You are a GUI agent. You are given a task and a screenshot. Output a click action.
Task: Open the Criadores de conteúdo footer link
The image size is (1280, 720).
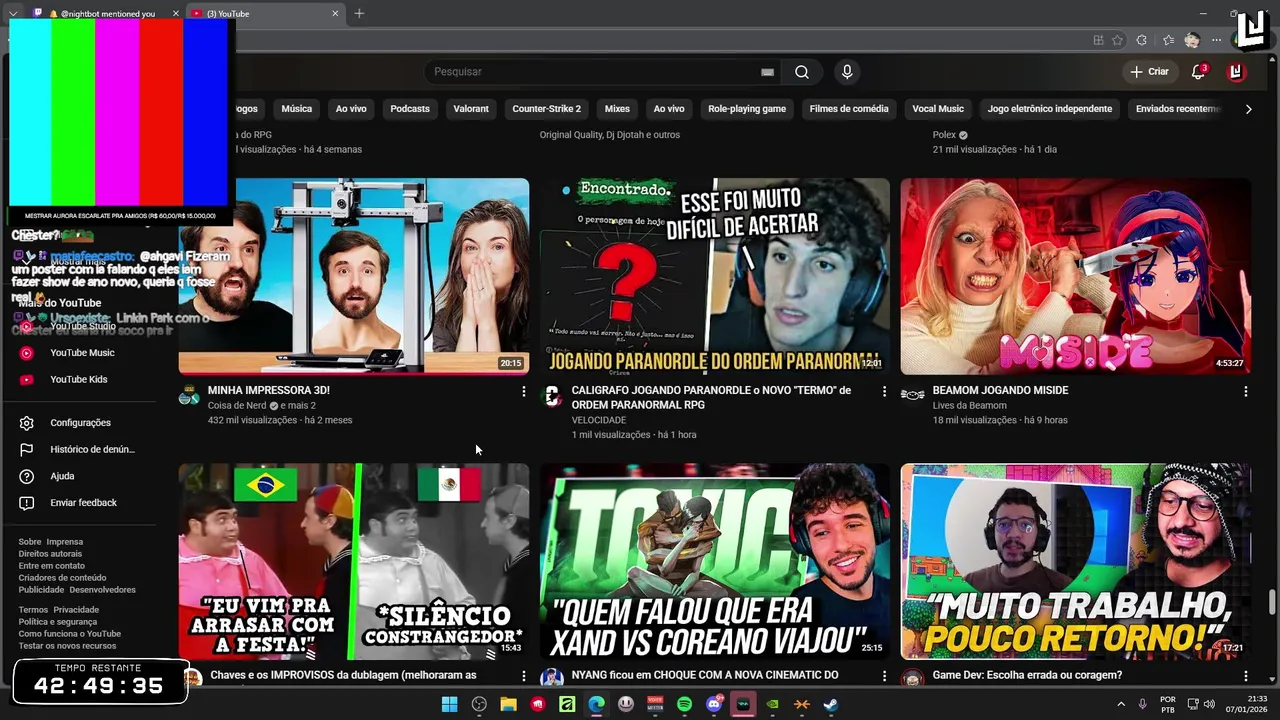(62, 578)
